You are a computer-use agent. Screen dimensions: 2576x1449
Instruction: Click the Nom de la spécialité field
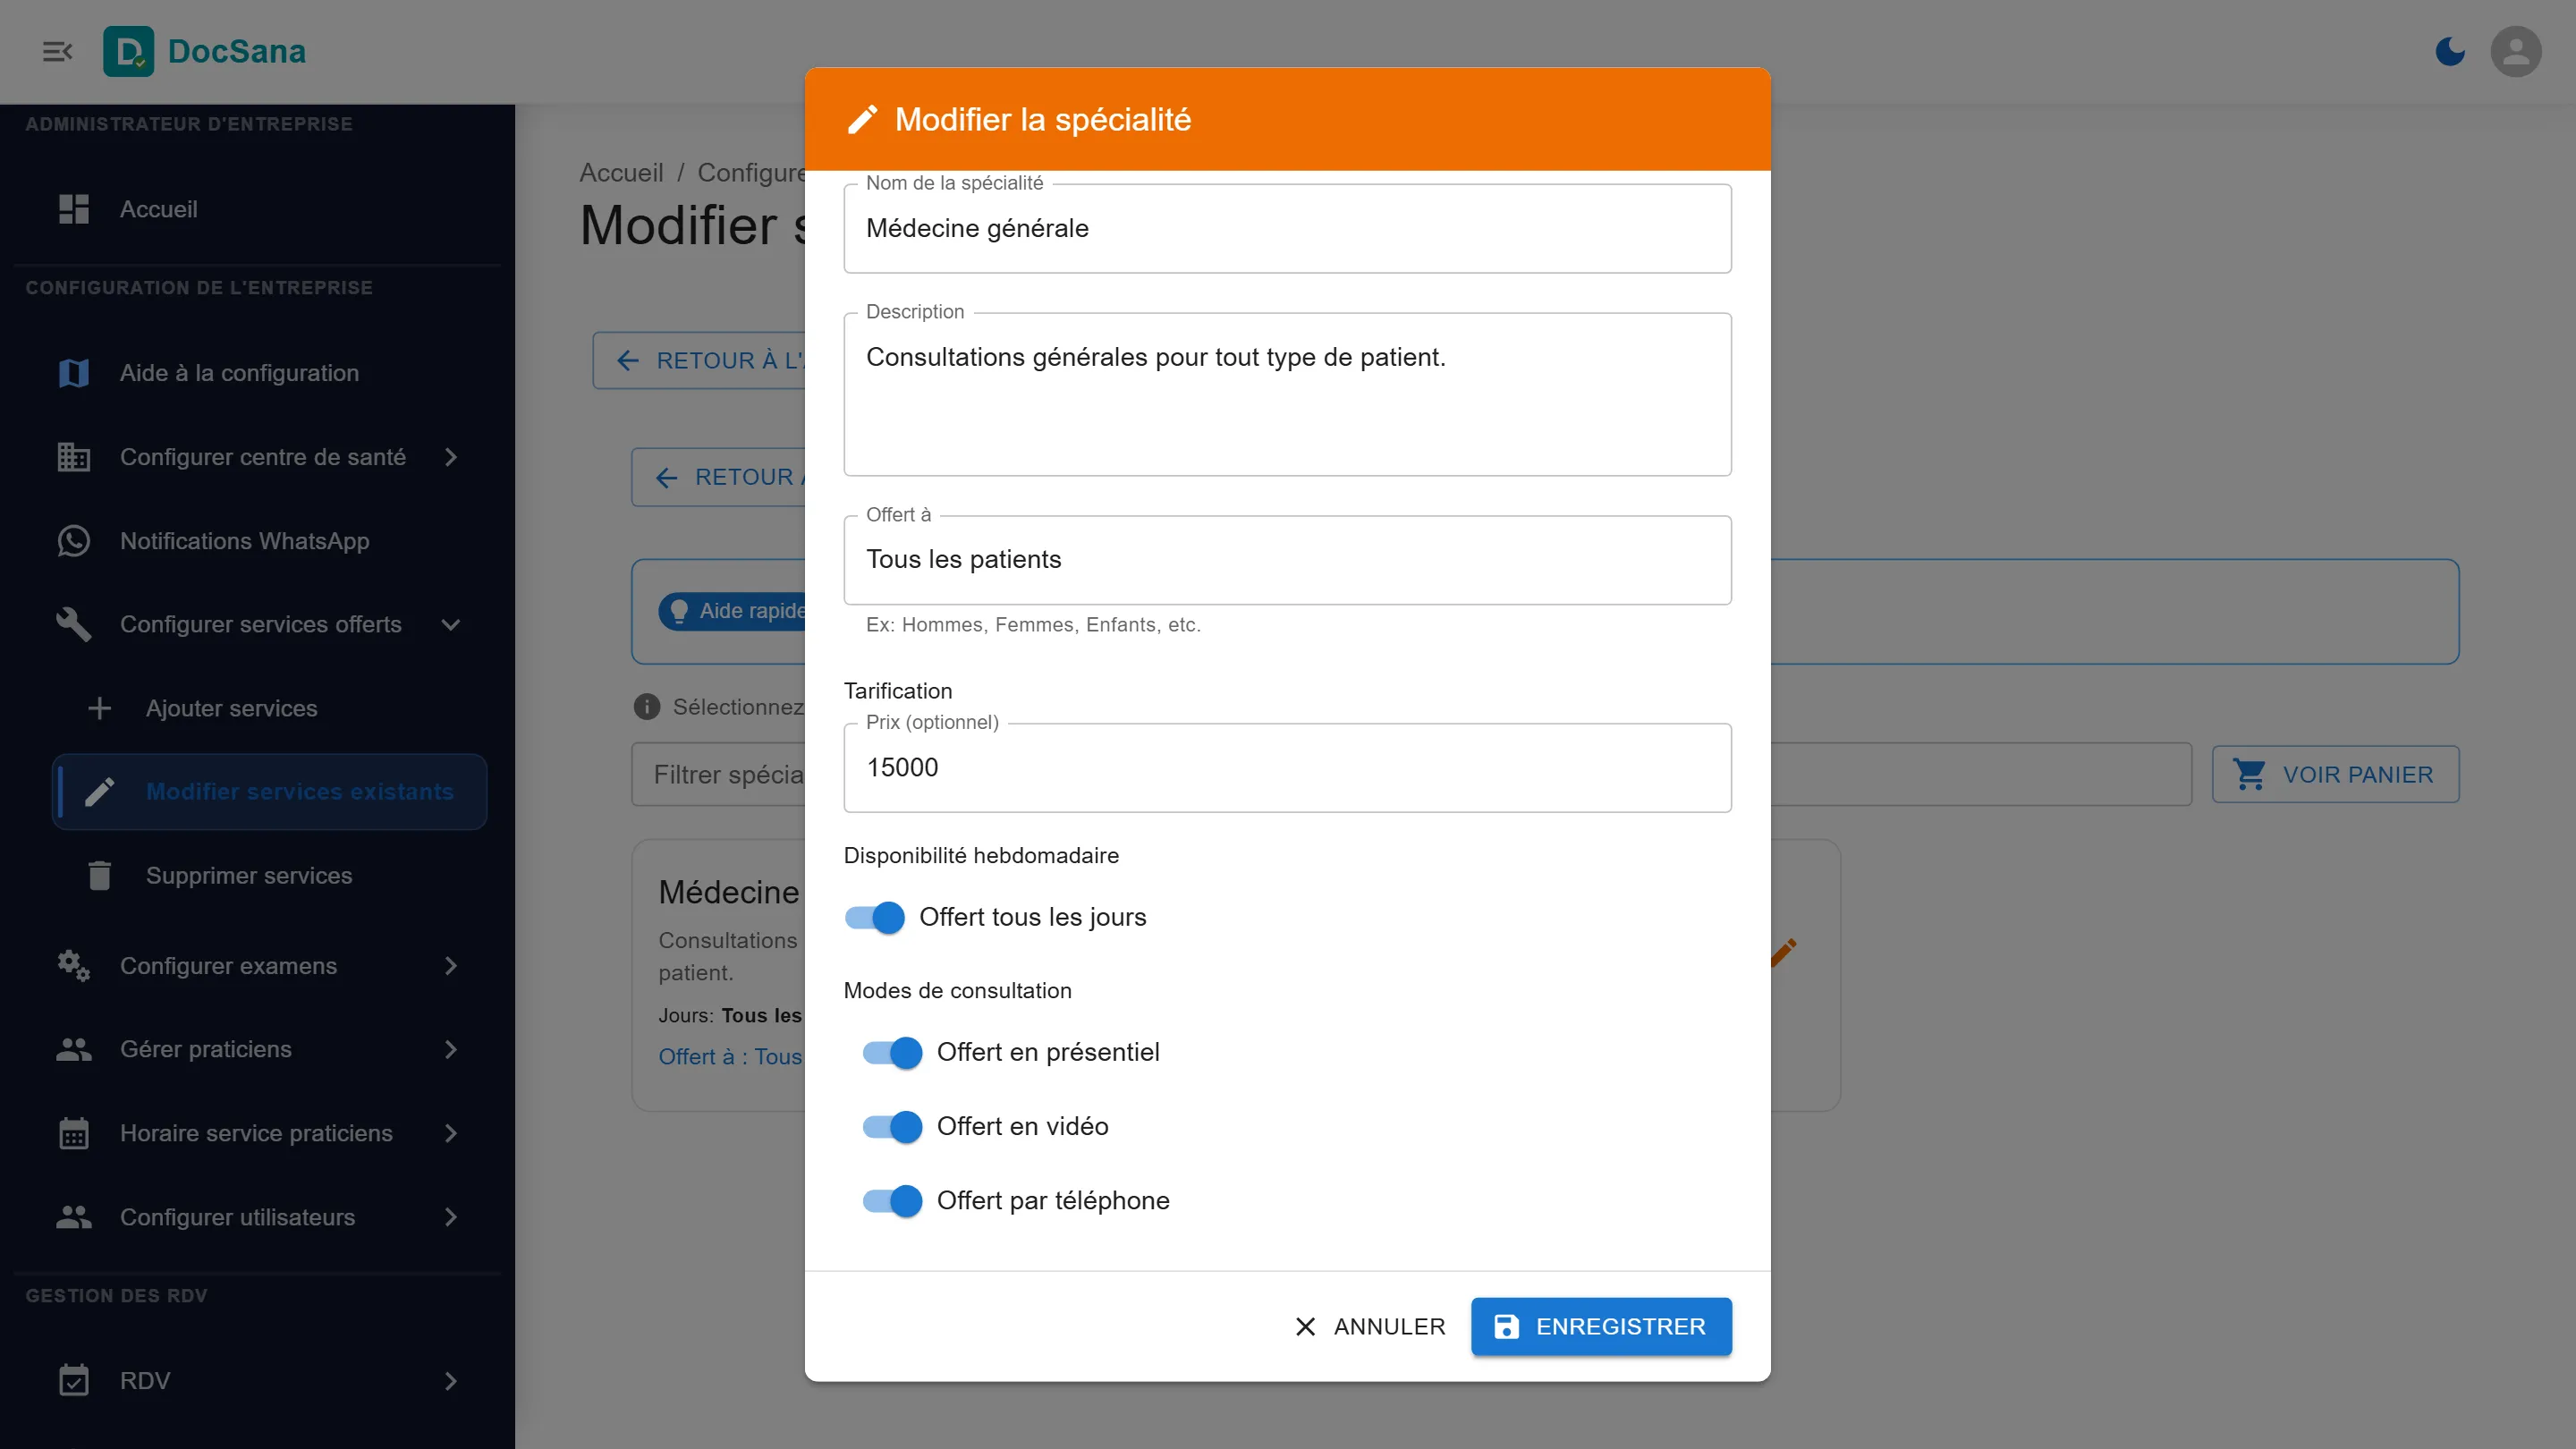(x=1287, y=228)
